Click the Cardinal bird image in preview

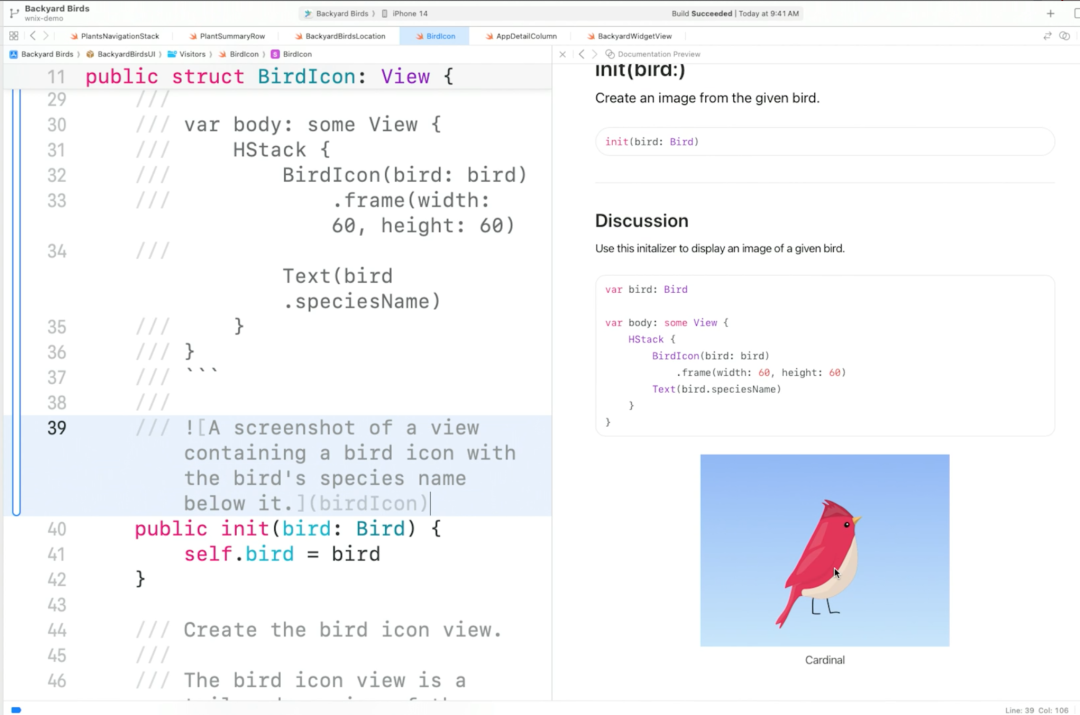[824, 550]
